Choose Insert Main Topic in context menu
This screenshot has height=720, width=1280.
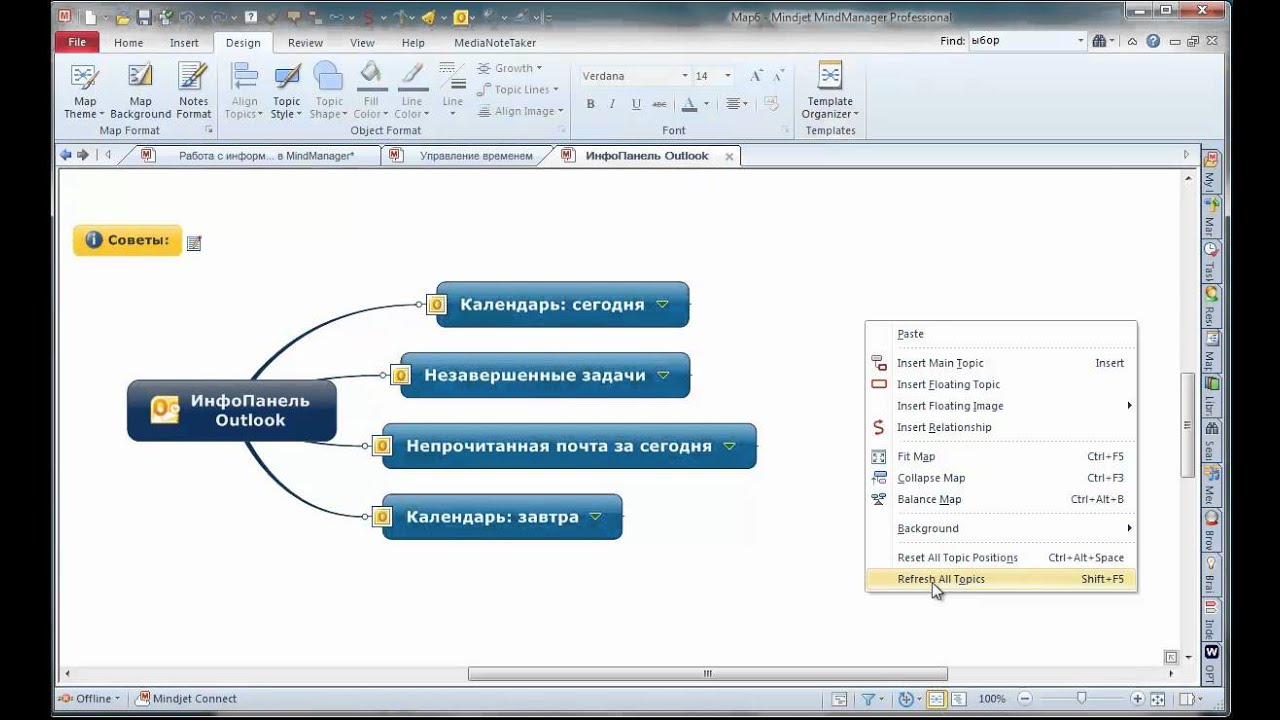[1001, 363]
